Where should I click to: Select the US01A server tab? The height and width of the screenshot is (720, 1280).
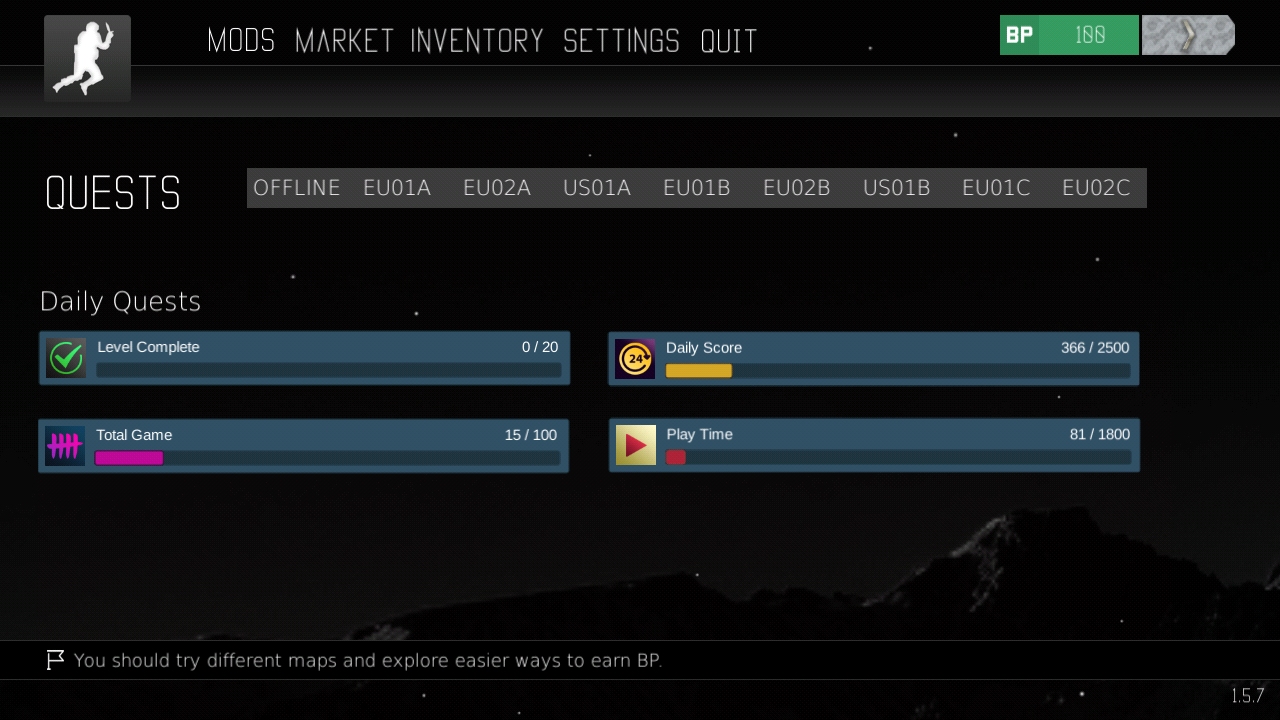click(597, 188)
